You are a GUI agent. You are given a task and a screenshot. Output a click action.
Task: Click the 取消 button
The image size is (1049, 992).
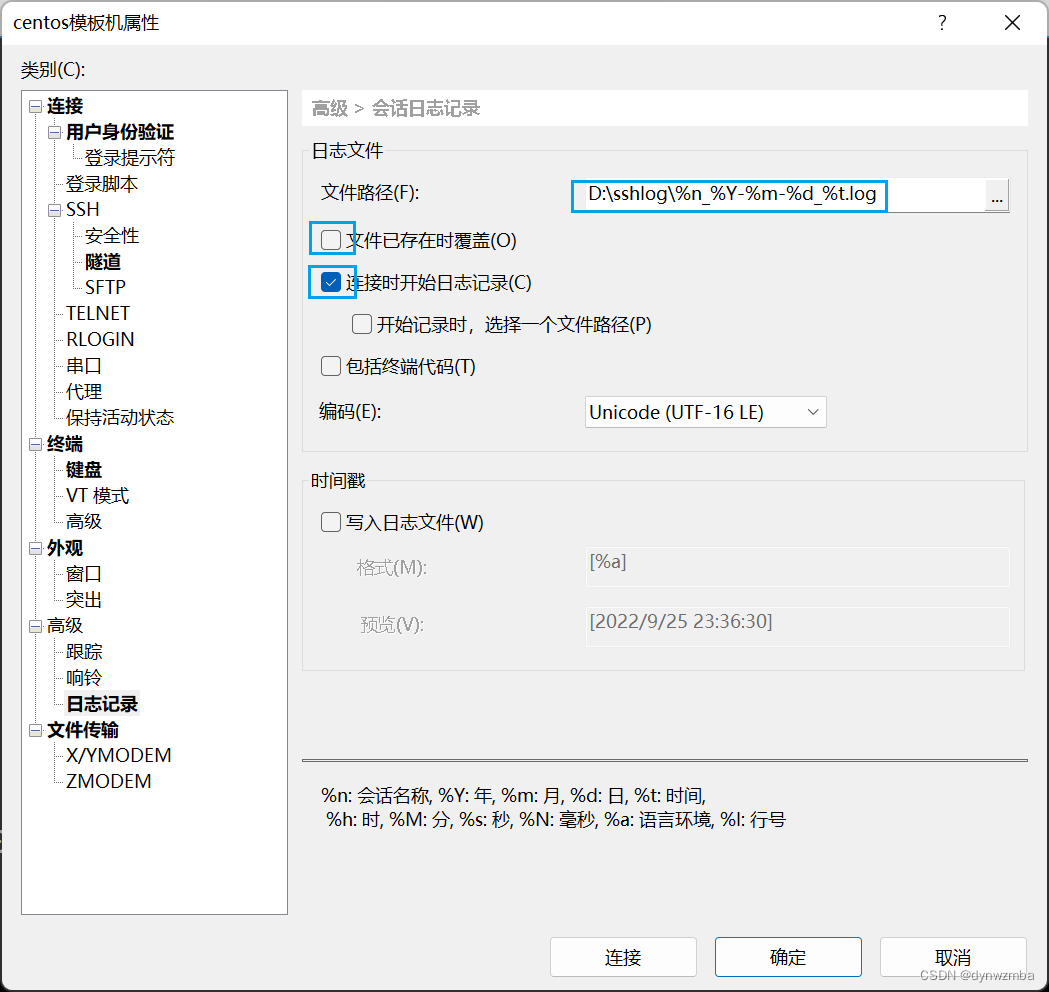point(953,957)
